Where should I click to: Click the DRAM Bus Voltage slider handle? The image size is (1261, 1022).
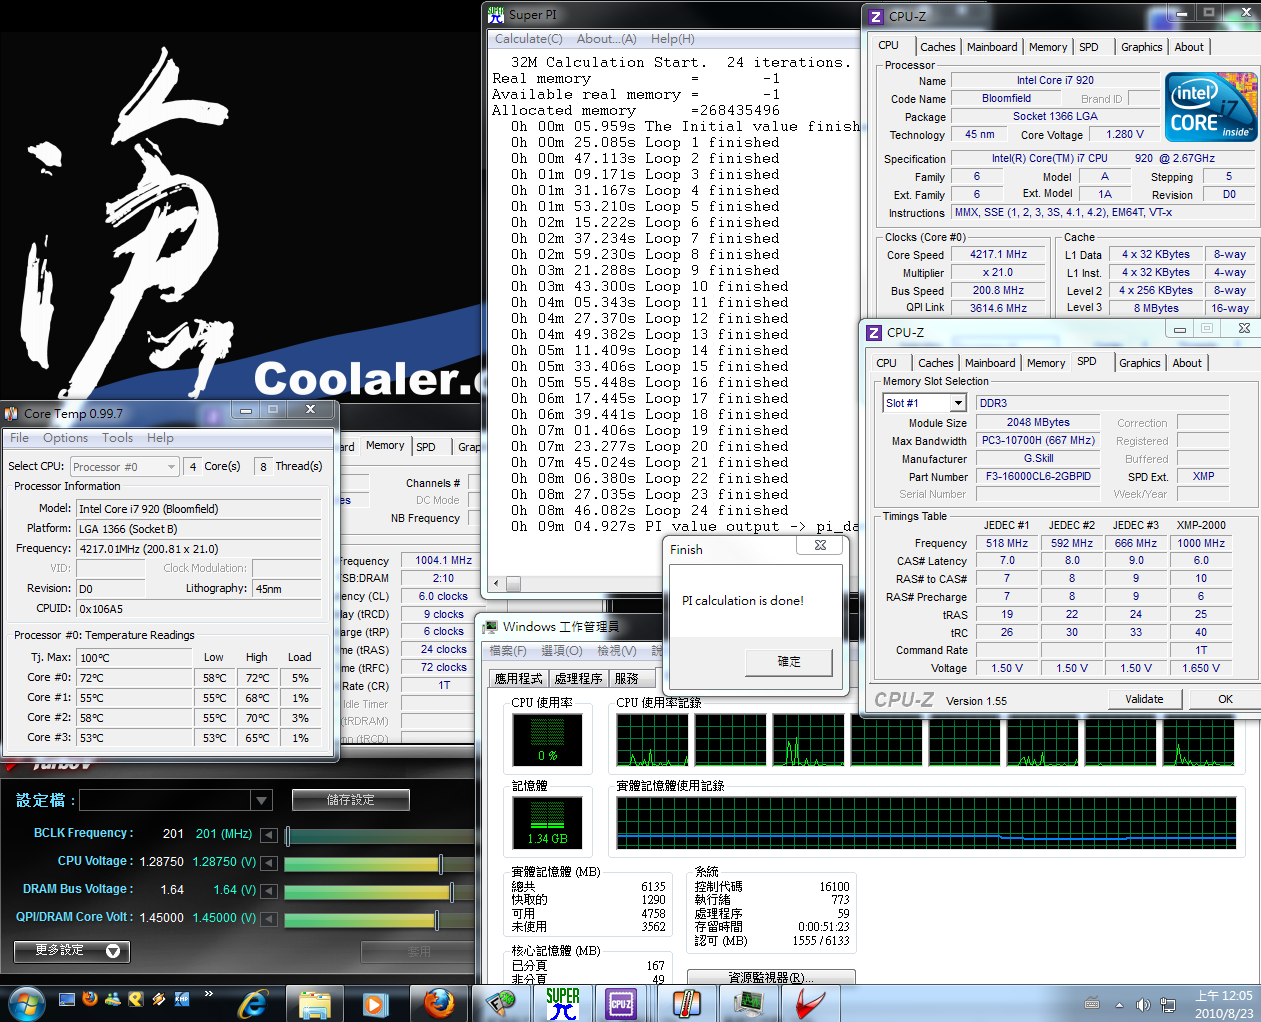(452, 891)
